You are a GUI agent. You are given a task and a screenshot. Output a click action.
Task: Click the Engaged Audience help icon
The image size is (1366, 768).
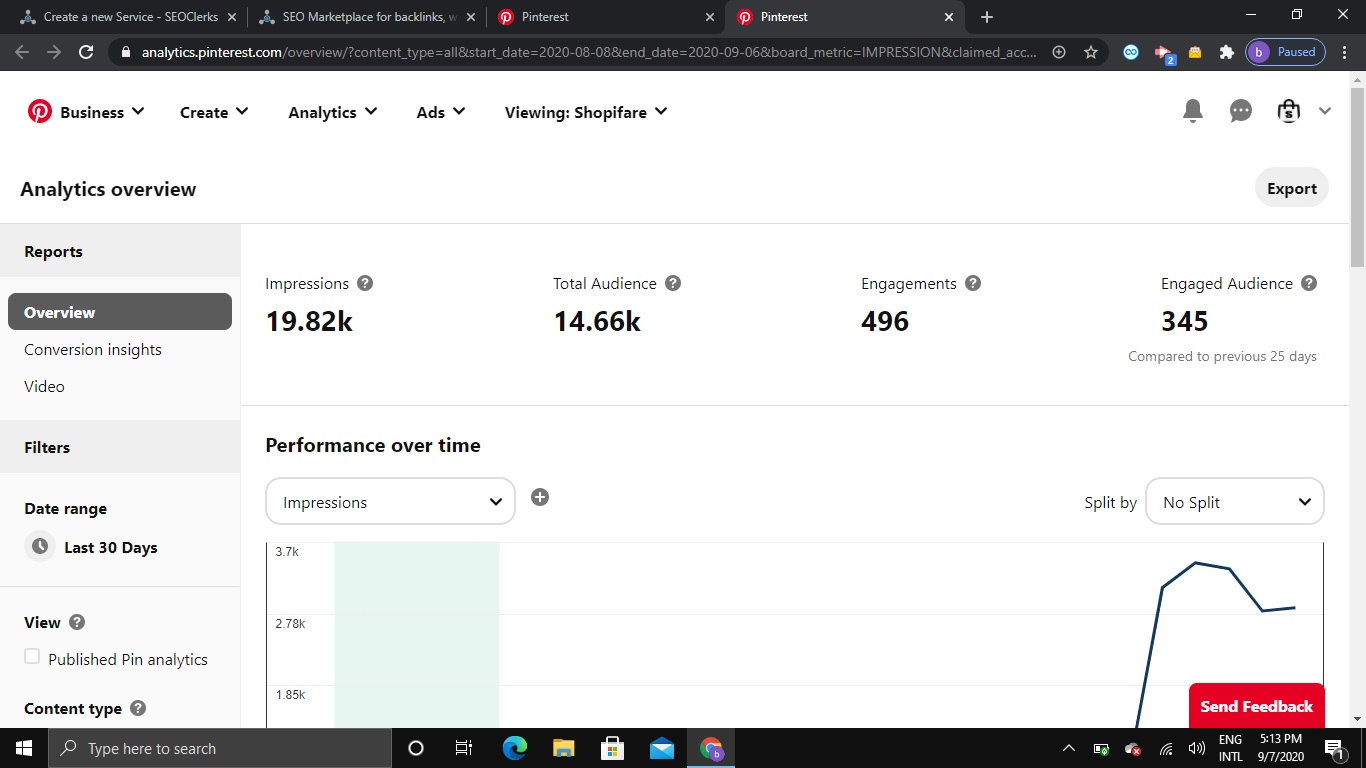click(x=1309, y=283)
